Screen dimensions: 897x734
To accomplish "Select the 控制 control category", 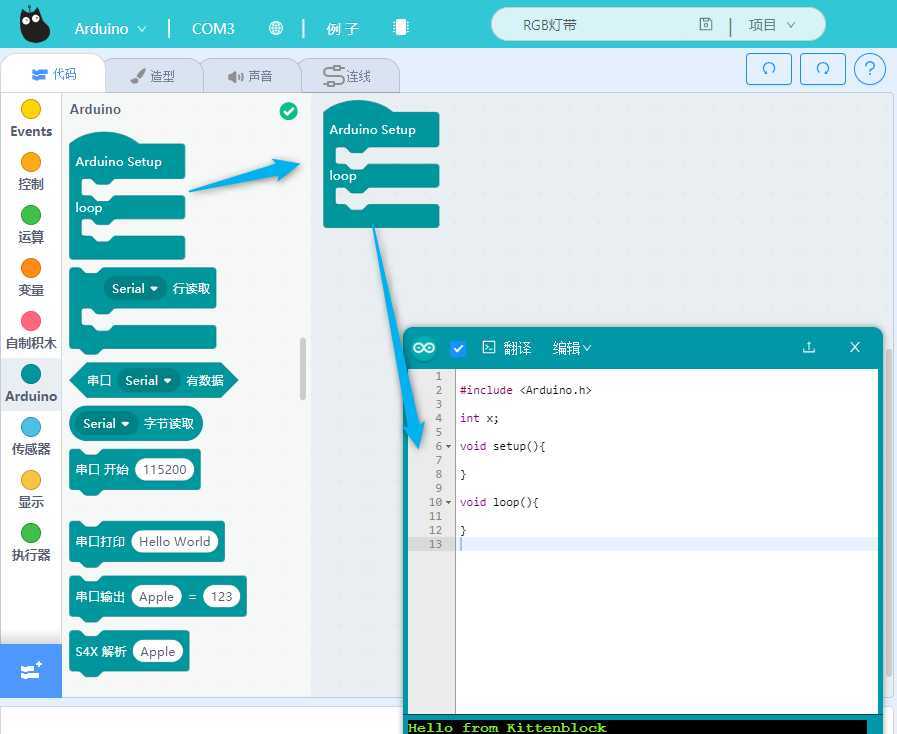I will (x=31, y=172).
